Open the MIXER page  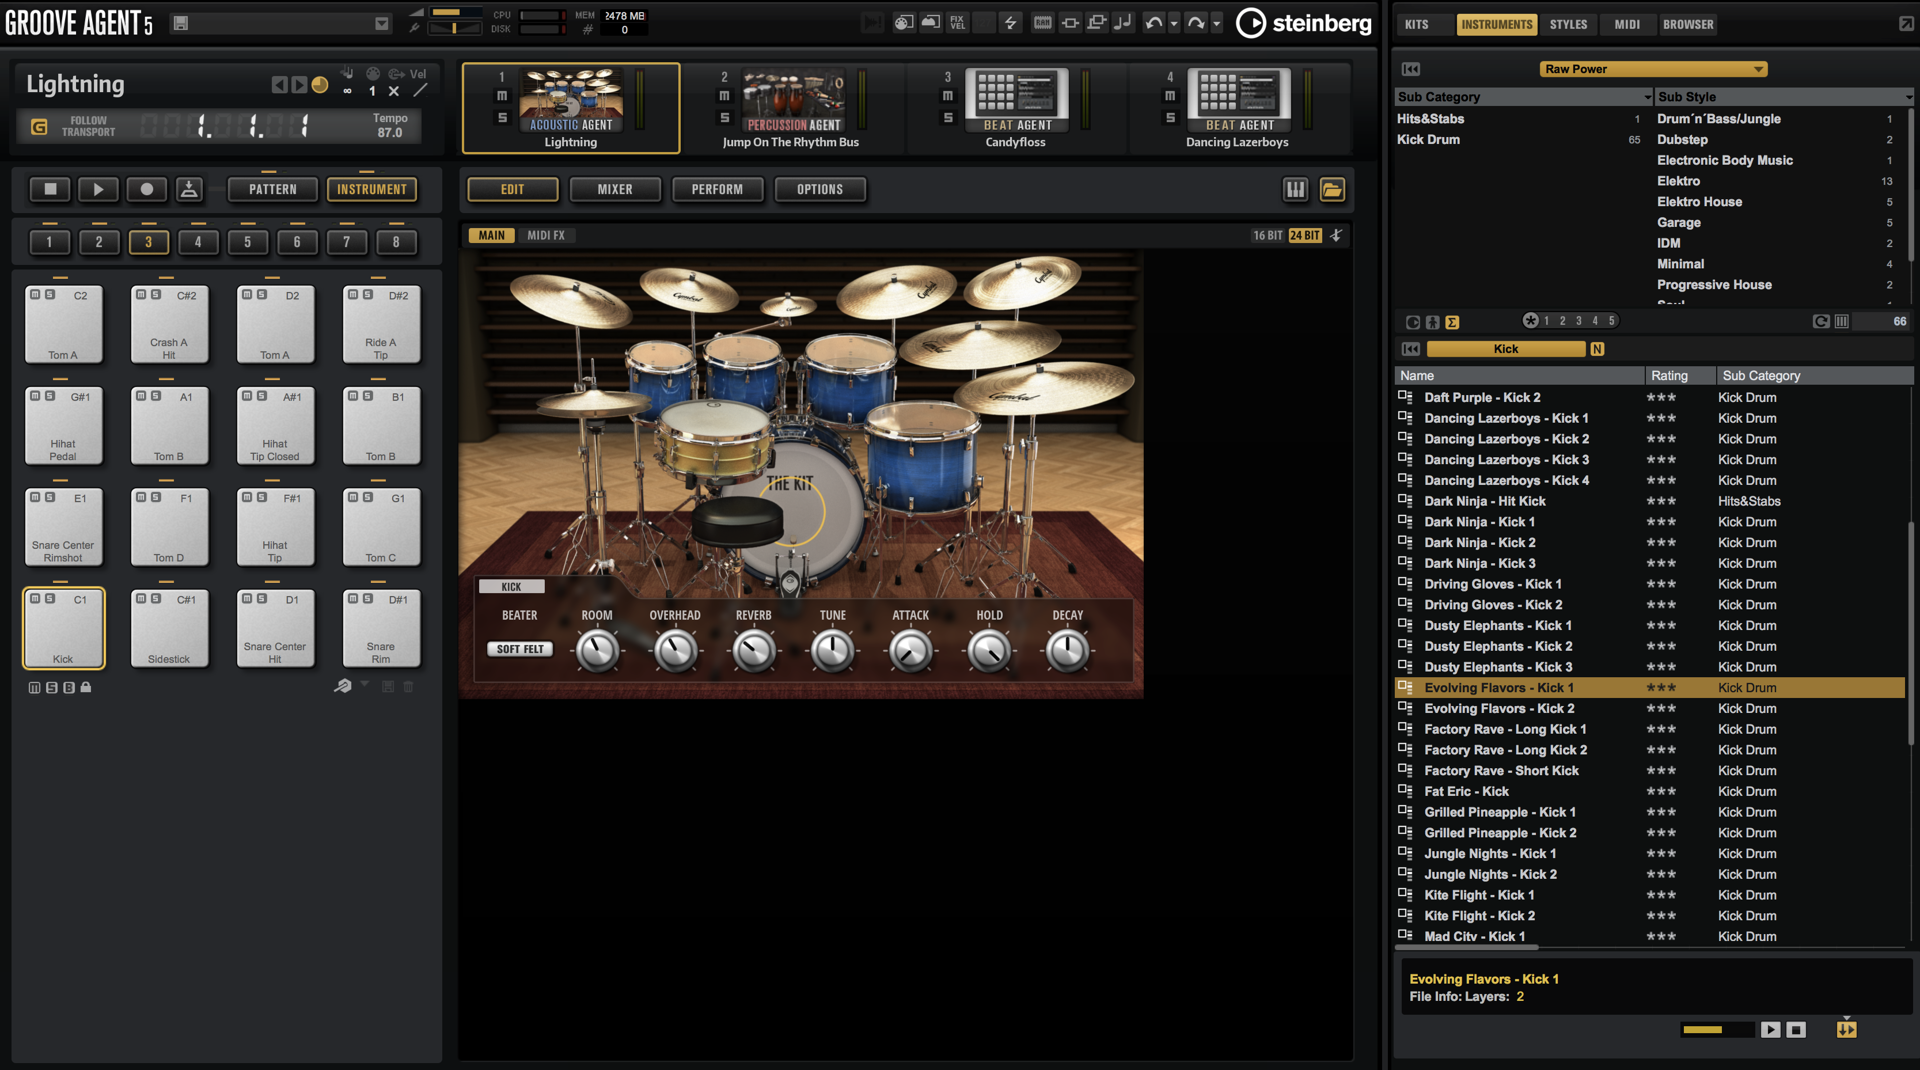pos(614,189)
